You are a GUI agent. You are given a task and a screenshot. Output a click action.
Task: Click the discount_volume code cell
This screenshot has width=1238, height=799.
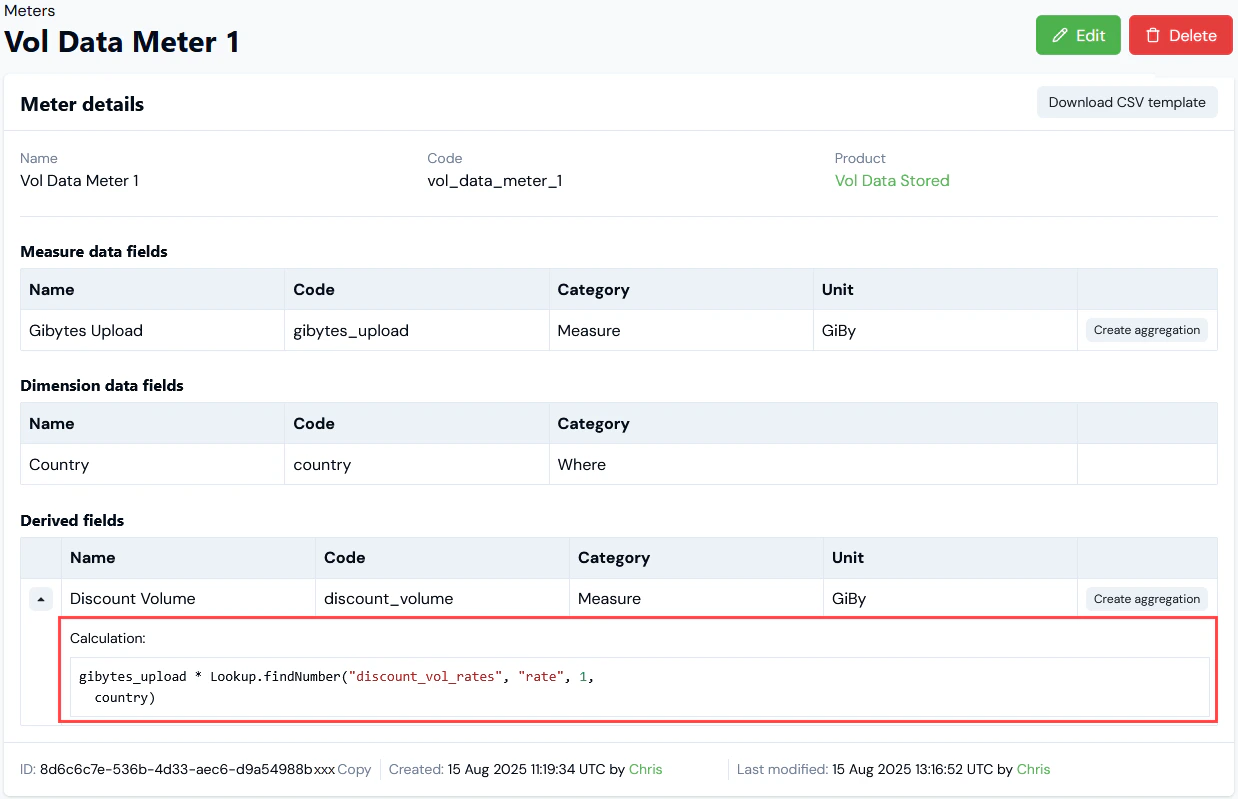(x=443, y=598)
